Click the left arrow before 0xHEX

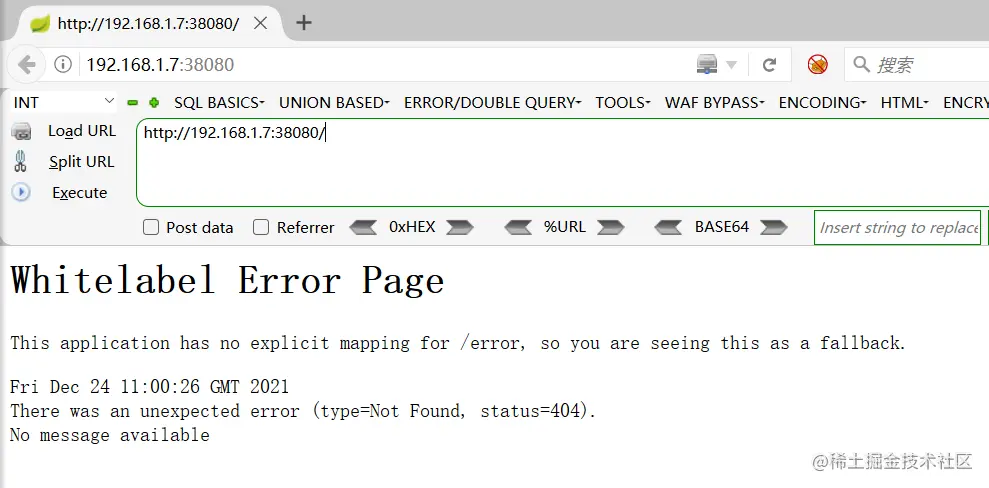363,227
